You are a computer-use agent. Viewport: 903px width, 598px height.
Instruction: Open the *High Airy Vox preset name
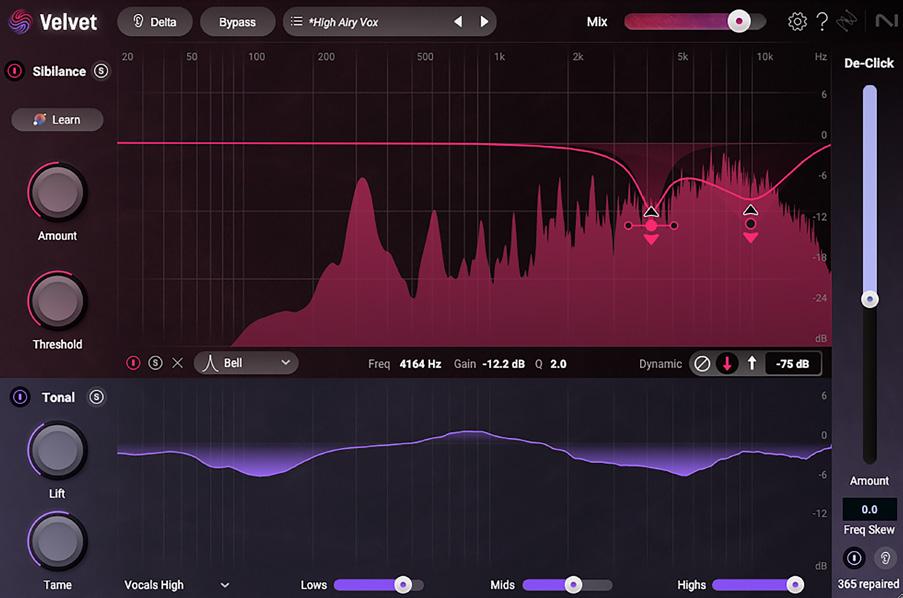343,22
